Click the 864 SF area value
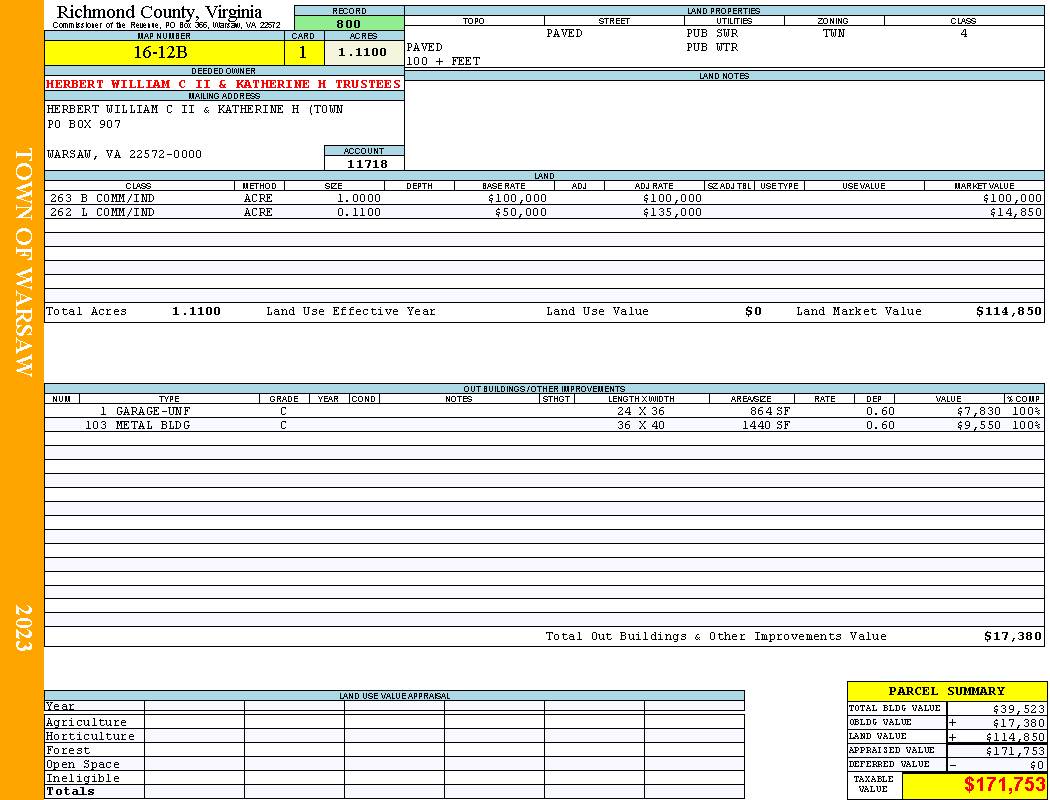1050x800 pixels. pyautogui.click(x=770, y=411)
